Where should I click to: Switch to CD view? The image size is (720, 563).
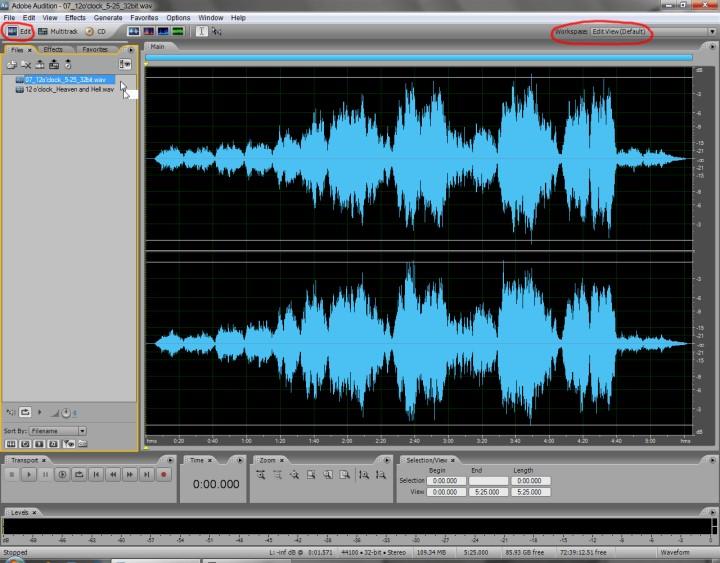(x=96, y=31)
